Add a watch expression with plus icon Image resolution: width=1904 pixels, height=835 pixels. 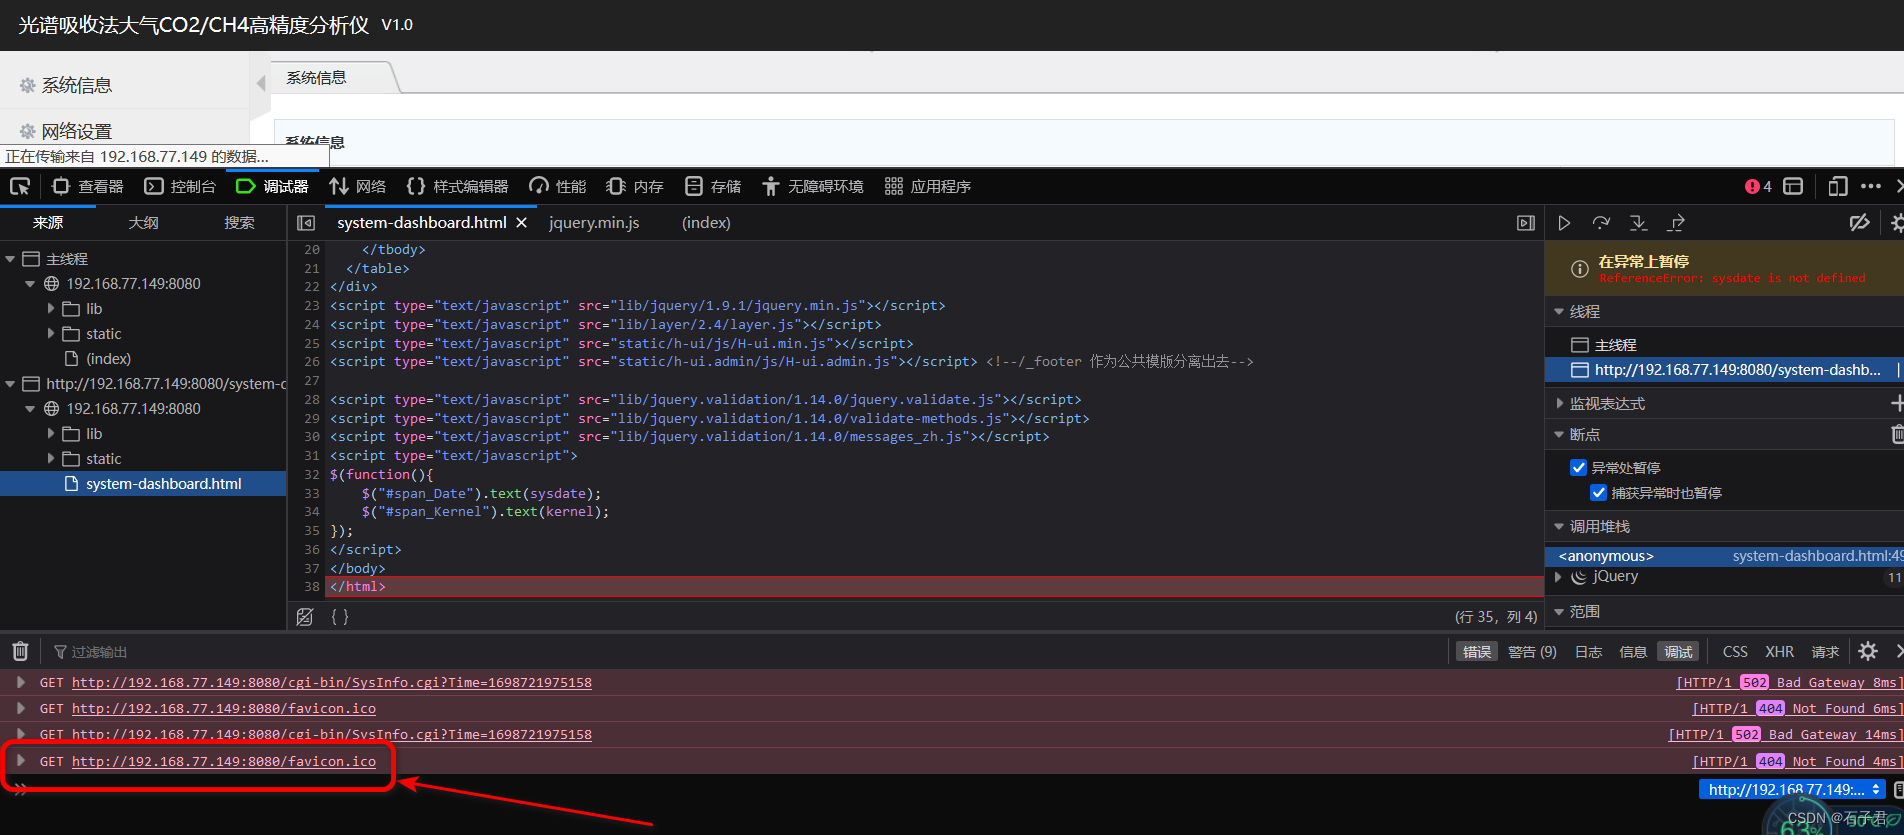coord(1896,403)
